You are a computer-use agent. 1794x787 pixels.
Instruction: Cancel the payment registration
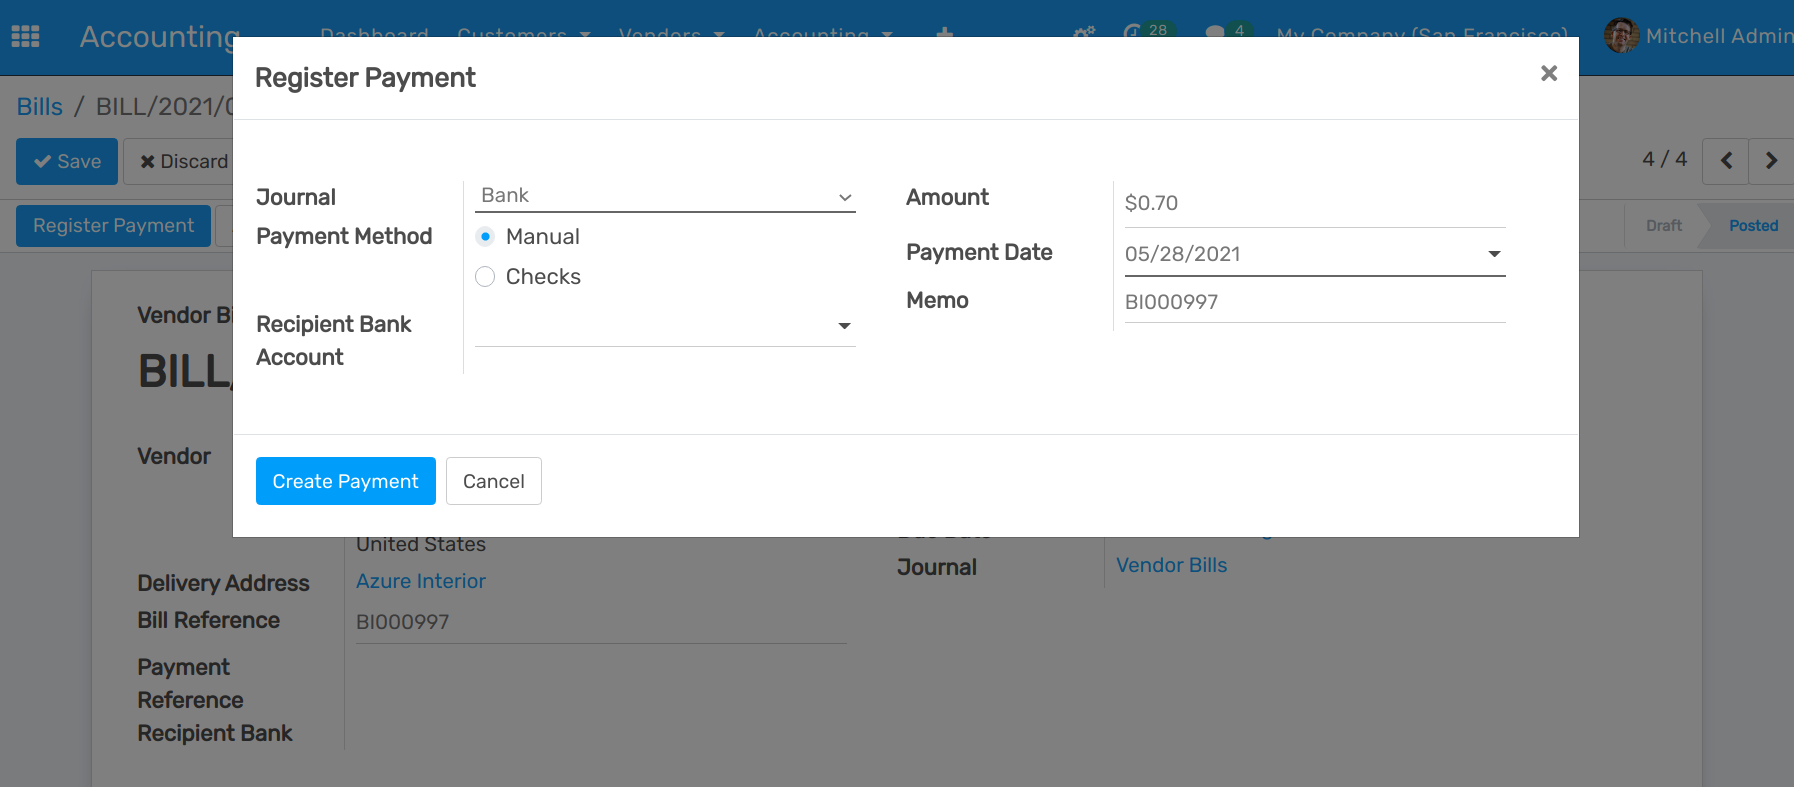(x=493, y=481)
